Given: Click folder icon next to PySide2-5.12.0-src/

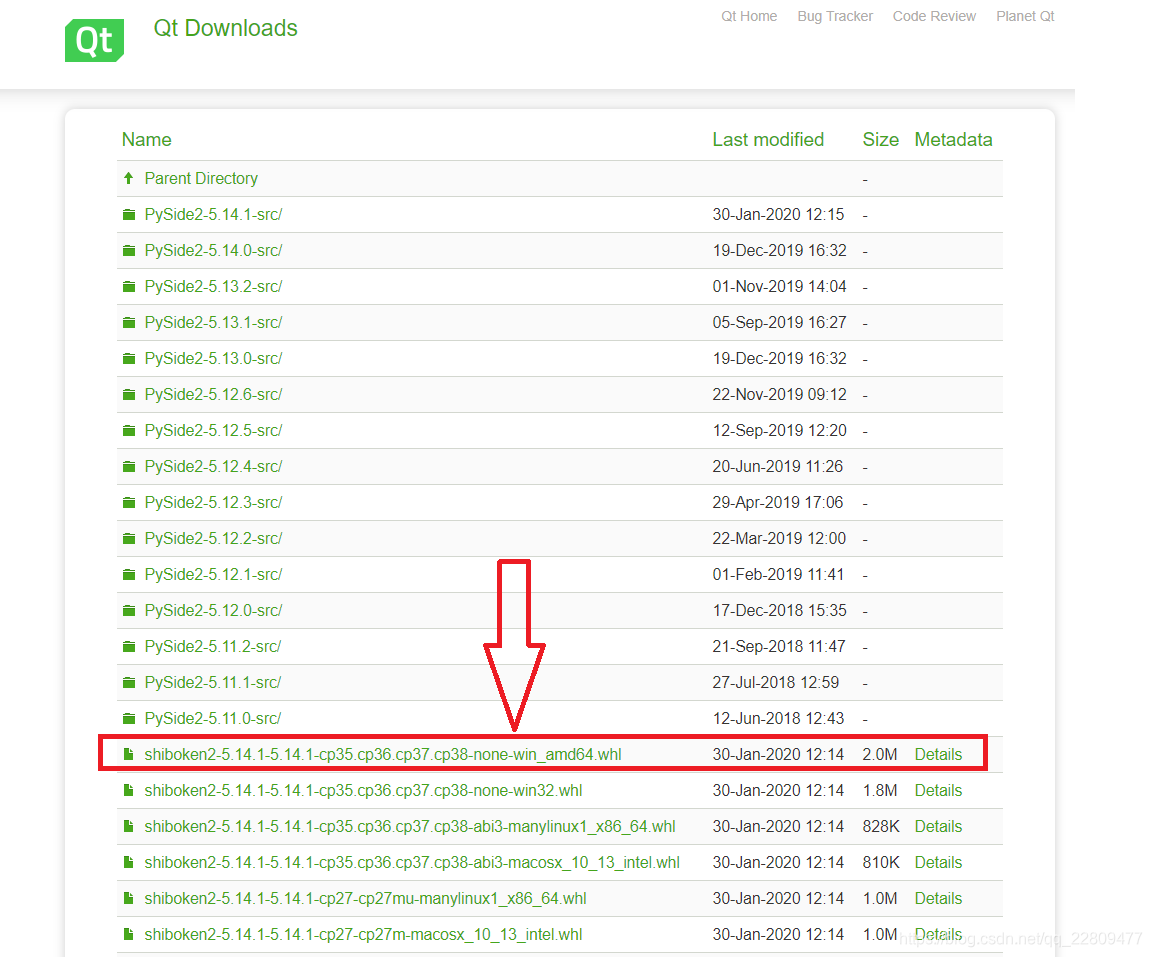Looking at the screenshot, I should click(129, 610).
